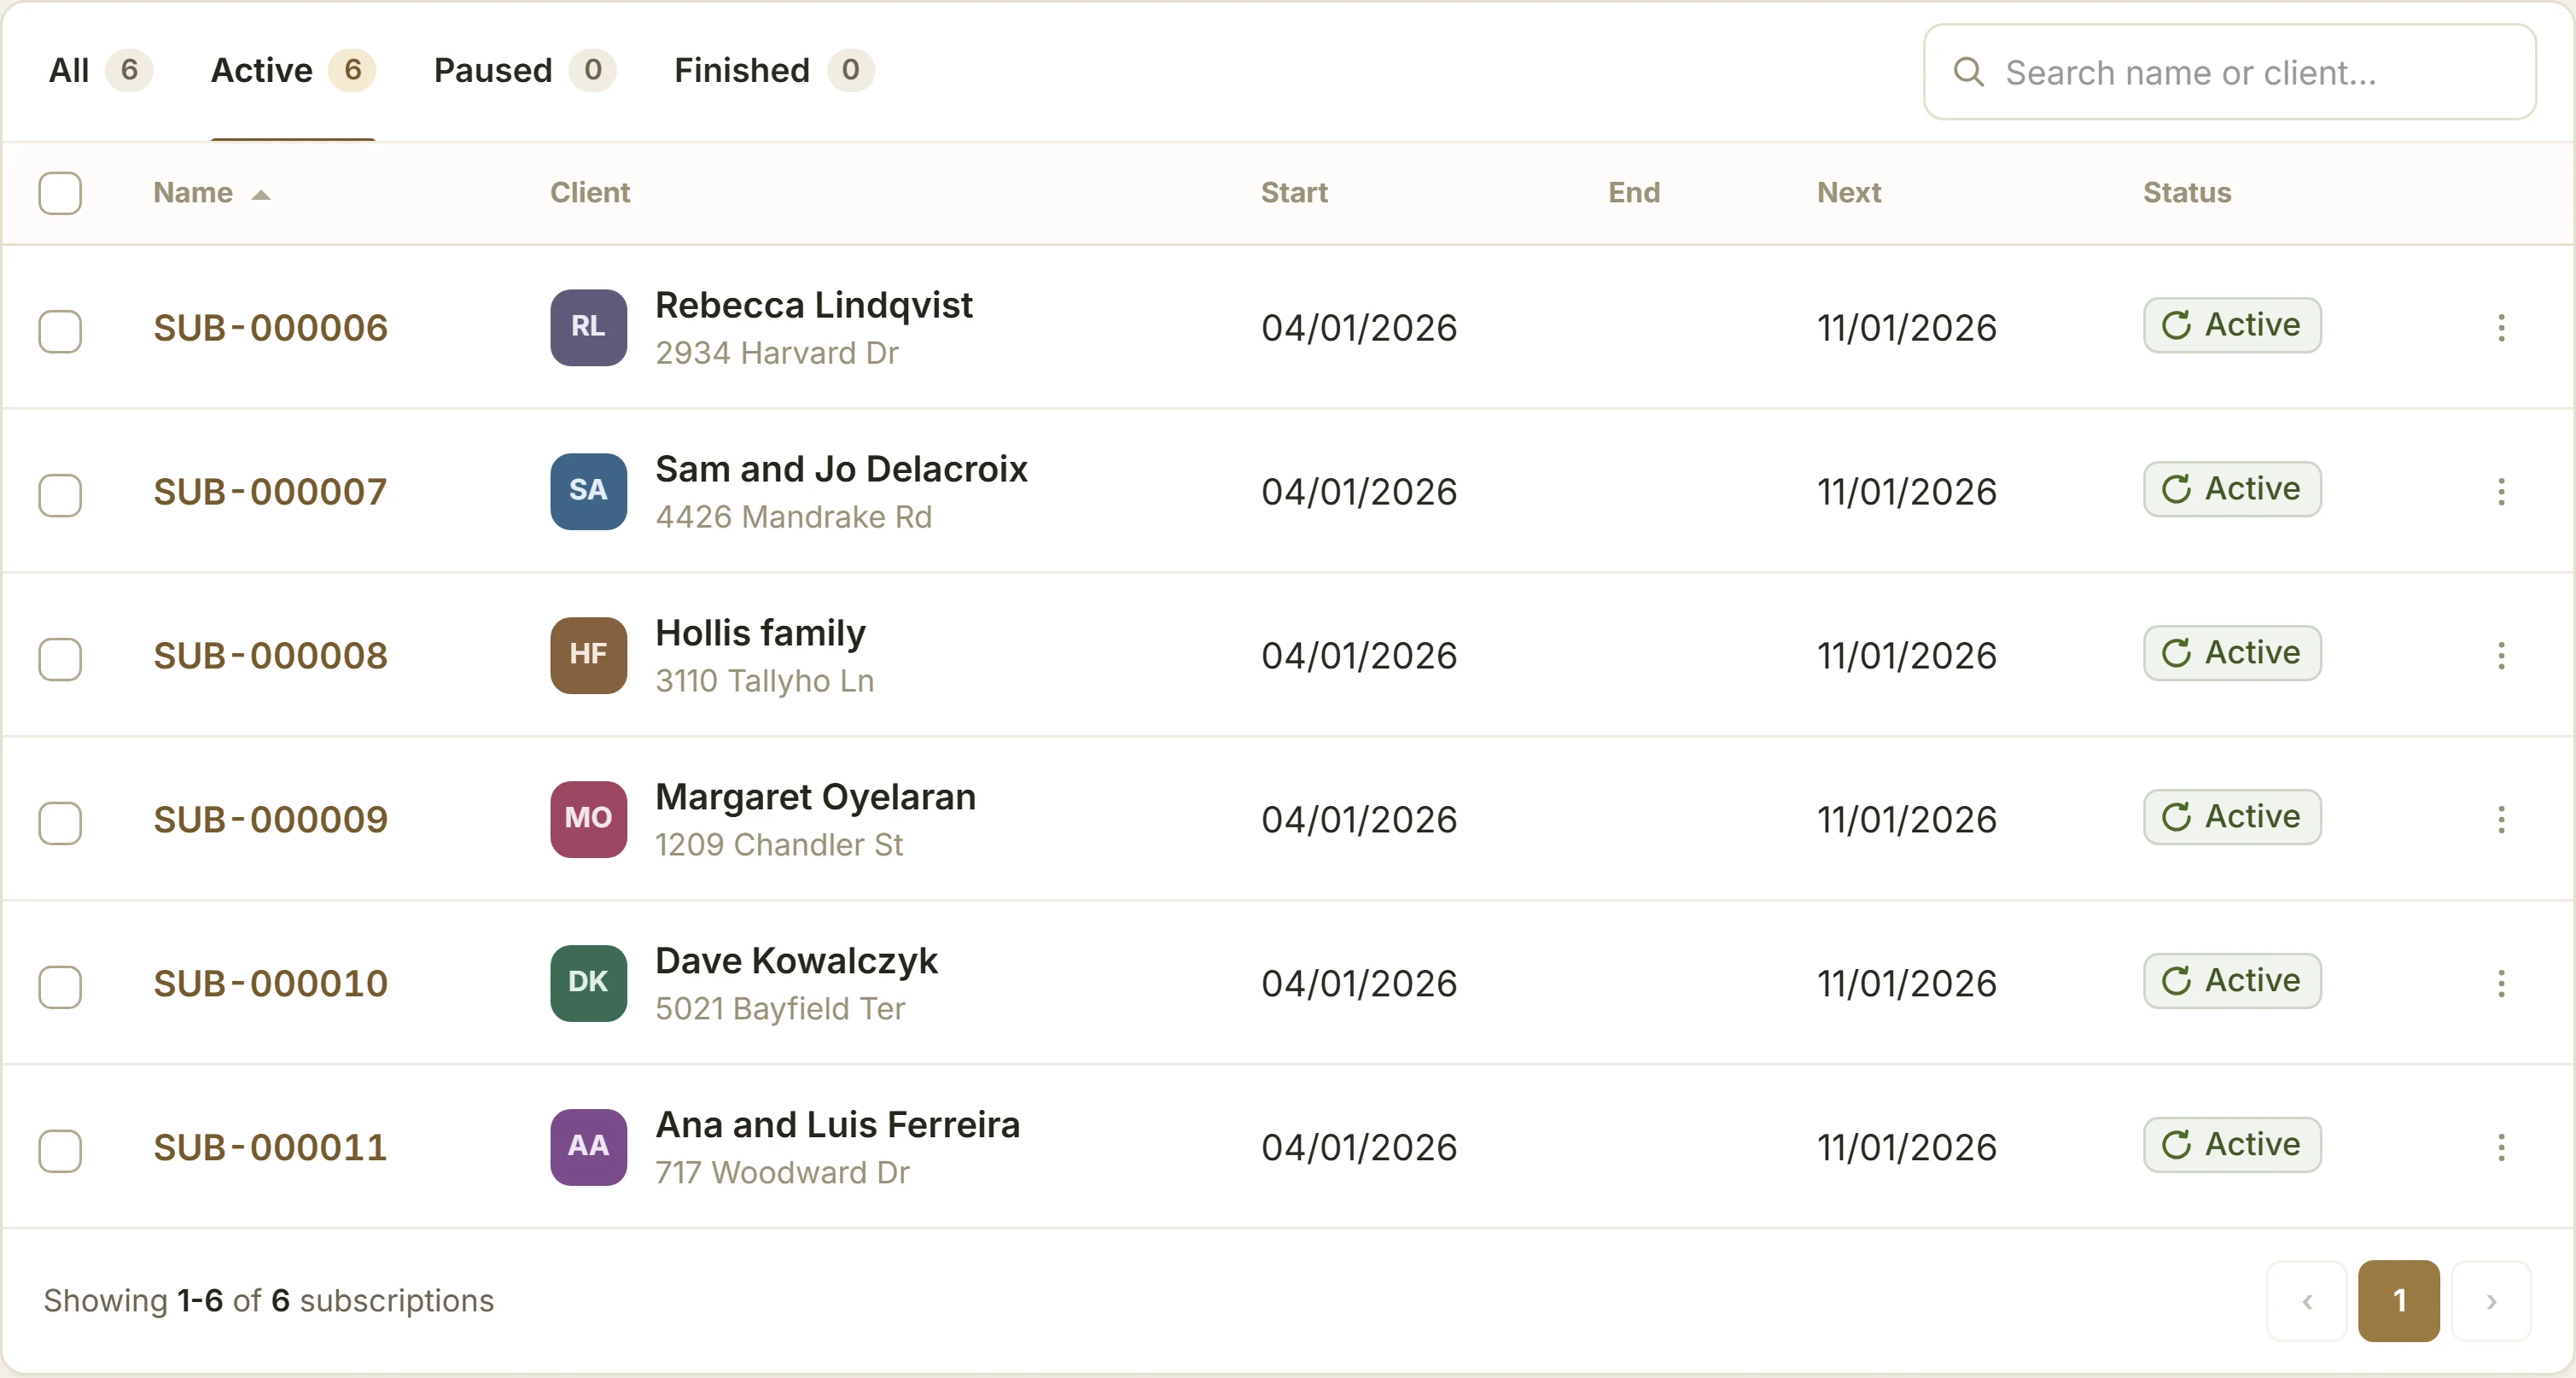Switch to the Paused tab

pos(524,70)
